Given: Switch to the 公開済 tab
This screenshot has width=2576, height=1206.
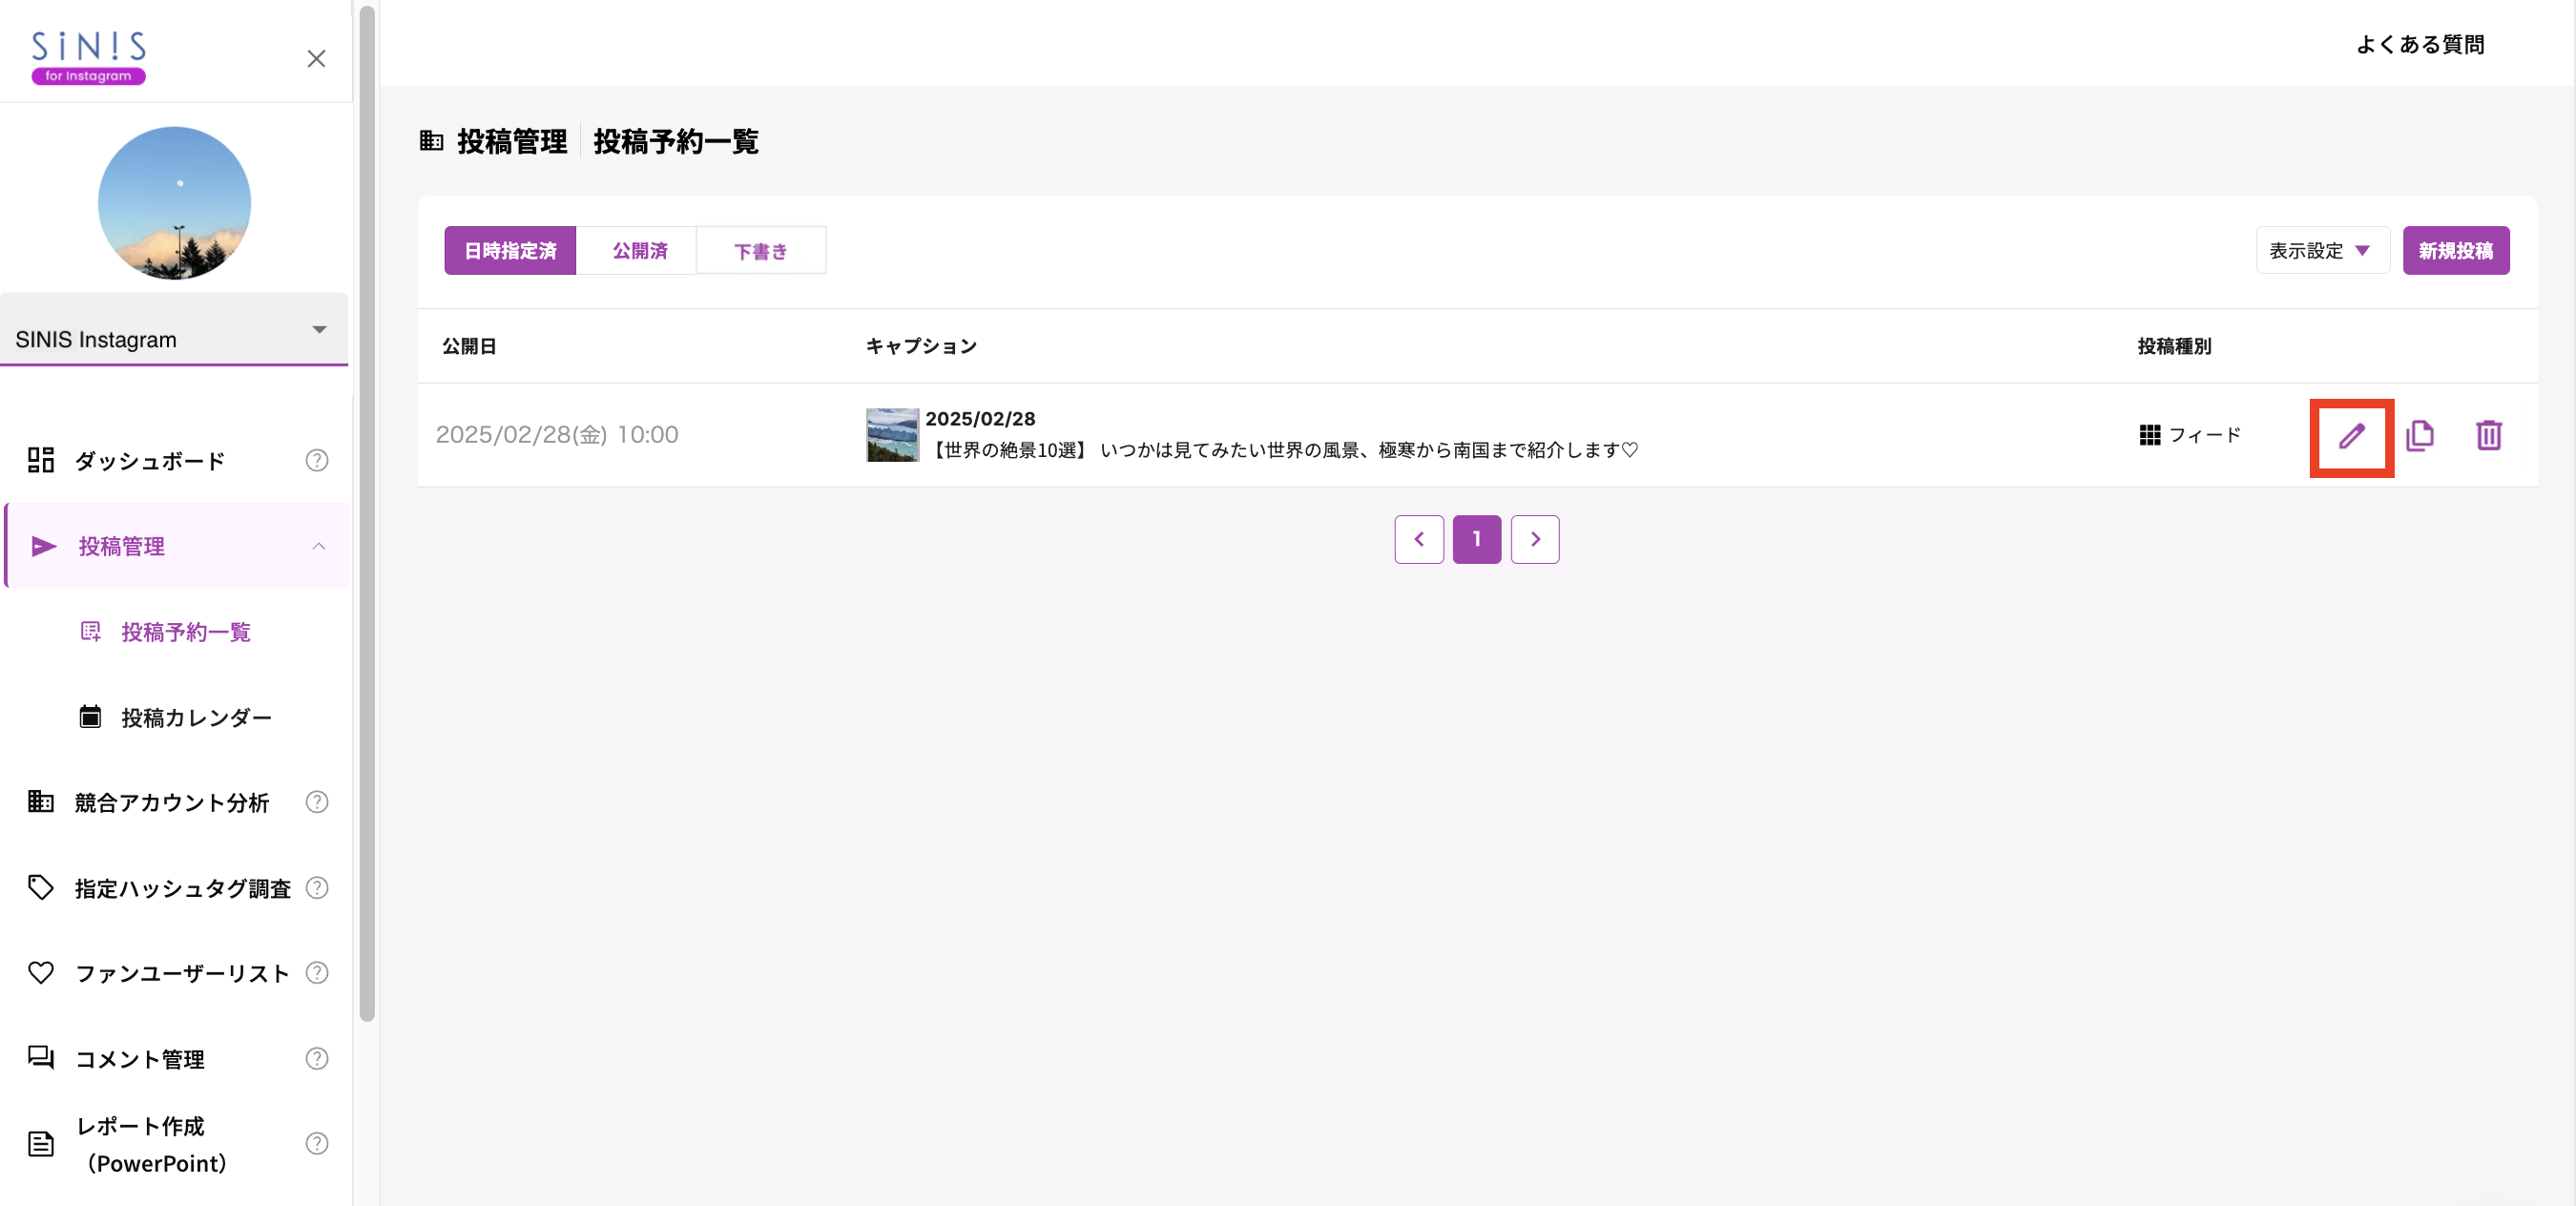Looking at the screenshot, I should click(637, 250).
